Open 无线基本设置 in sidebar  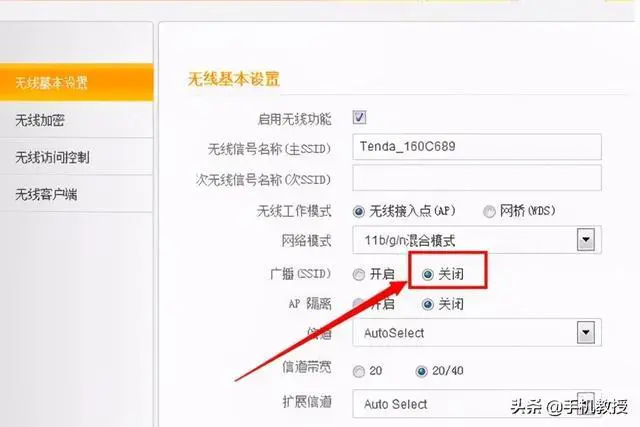click(x=76, y=82)
